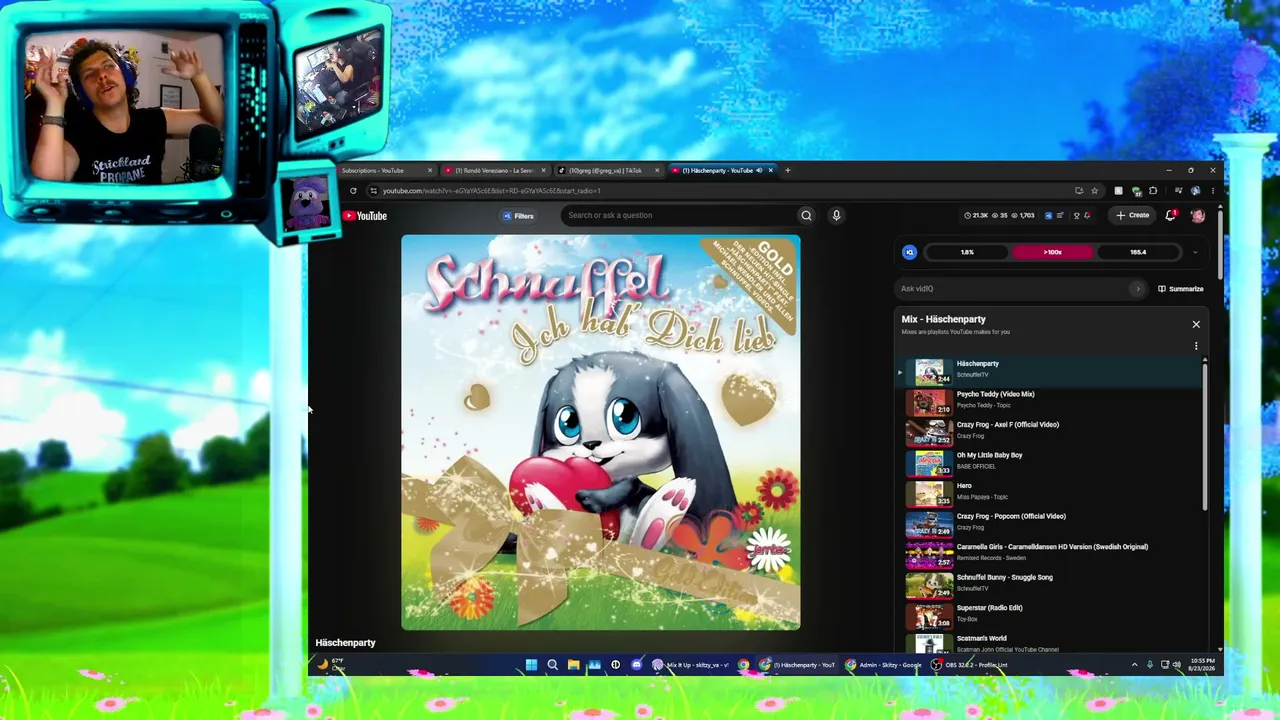Click the Schnuffel video player artwork
The image size is (1280, 720).
[601, 433]
